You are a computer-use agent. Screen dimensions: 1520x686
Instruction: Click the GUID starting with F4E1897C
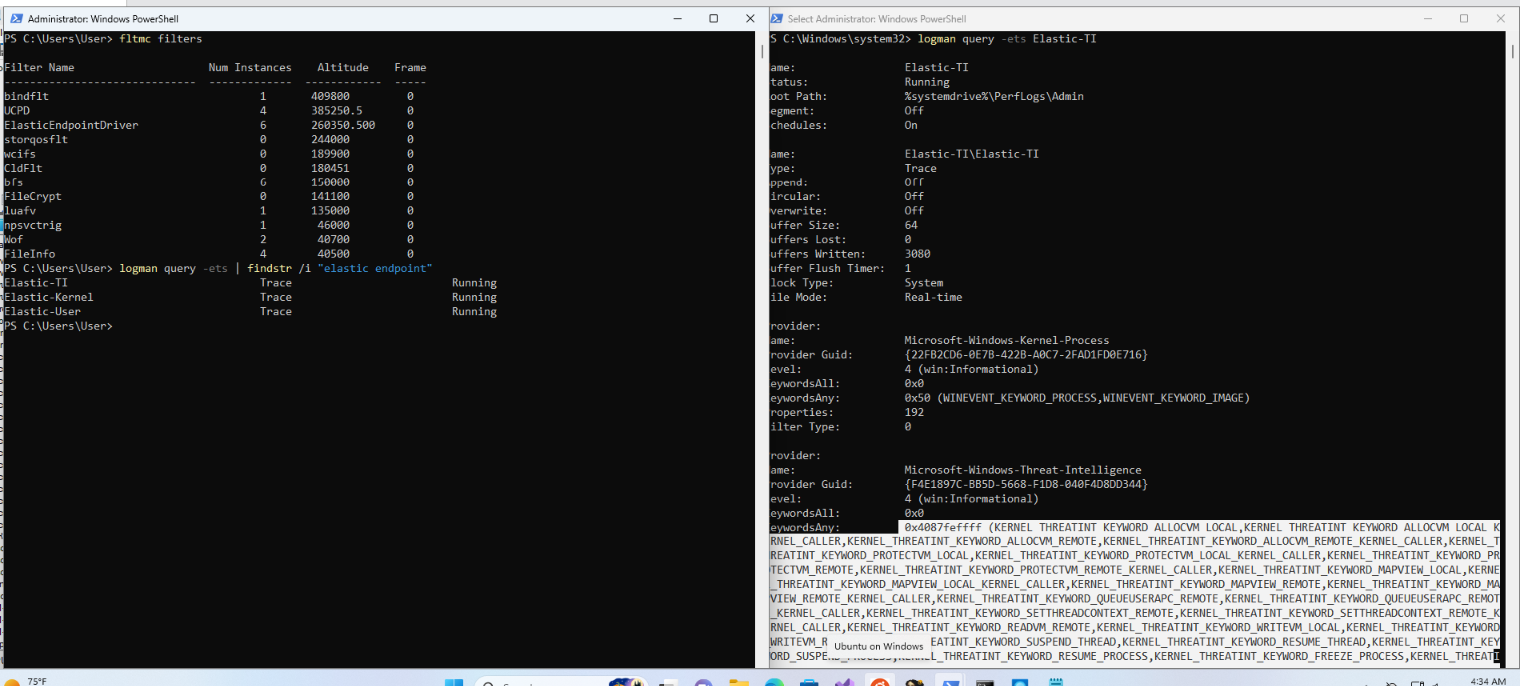[1026, 484]
